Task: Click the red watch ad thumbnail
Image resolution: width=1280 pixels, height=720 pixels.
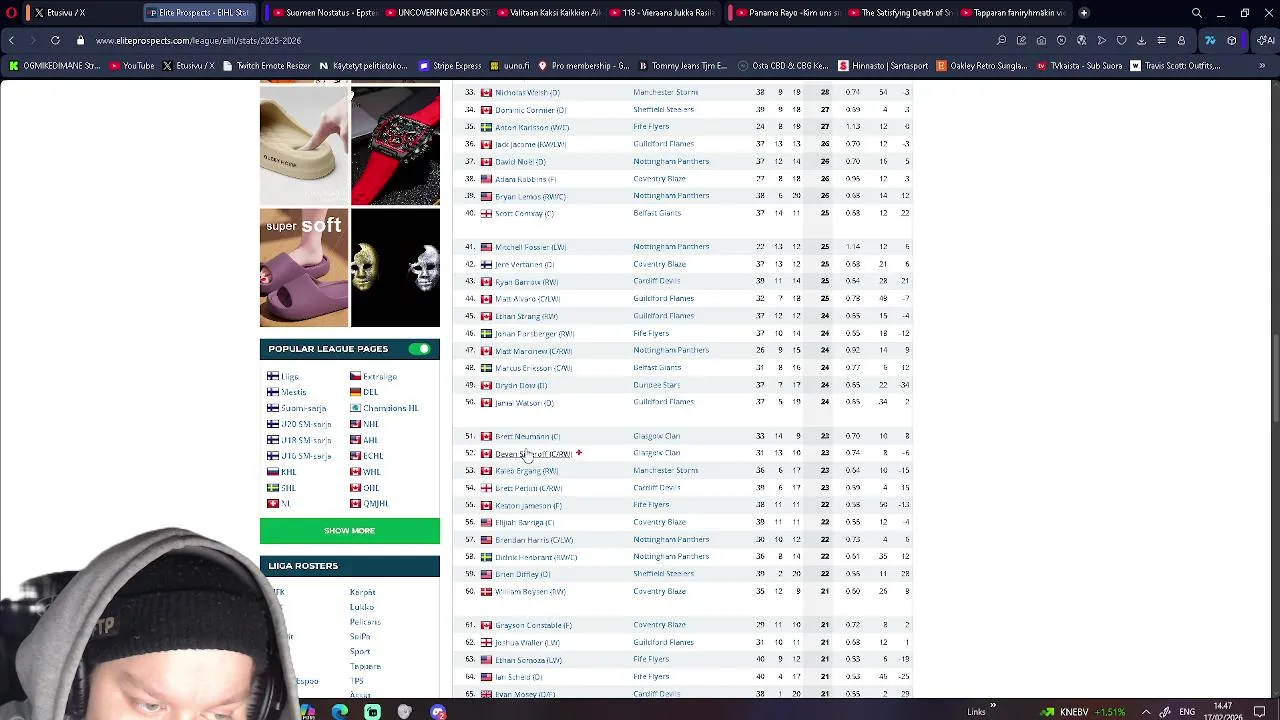Action: pyautogui.click(x=395, y=145)
